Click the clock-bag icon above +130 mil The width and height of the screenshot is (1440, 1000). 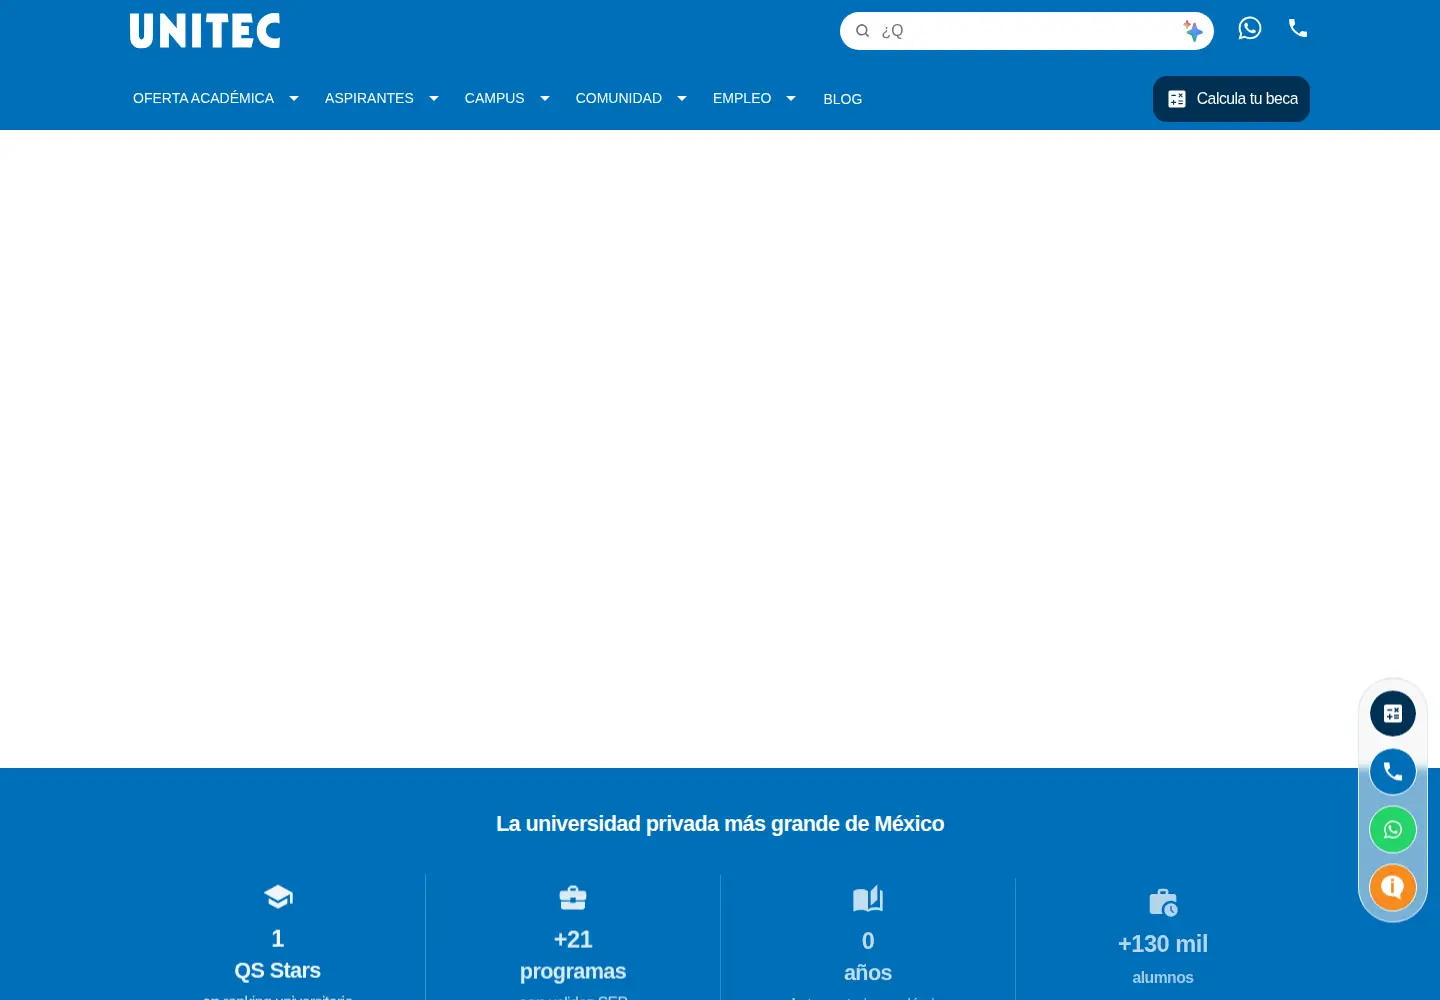click(x=1163, y=903)
